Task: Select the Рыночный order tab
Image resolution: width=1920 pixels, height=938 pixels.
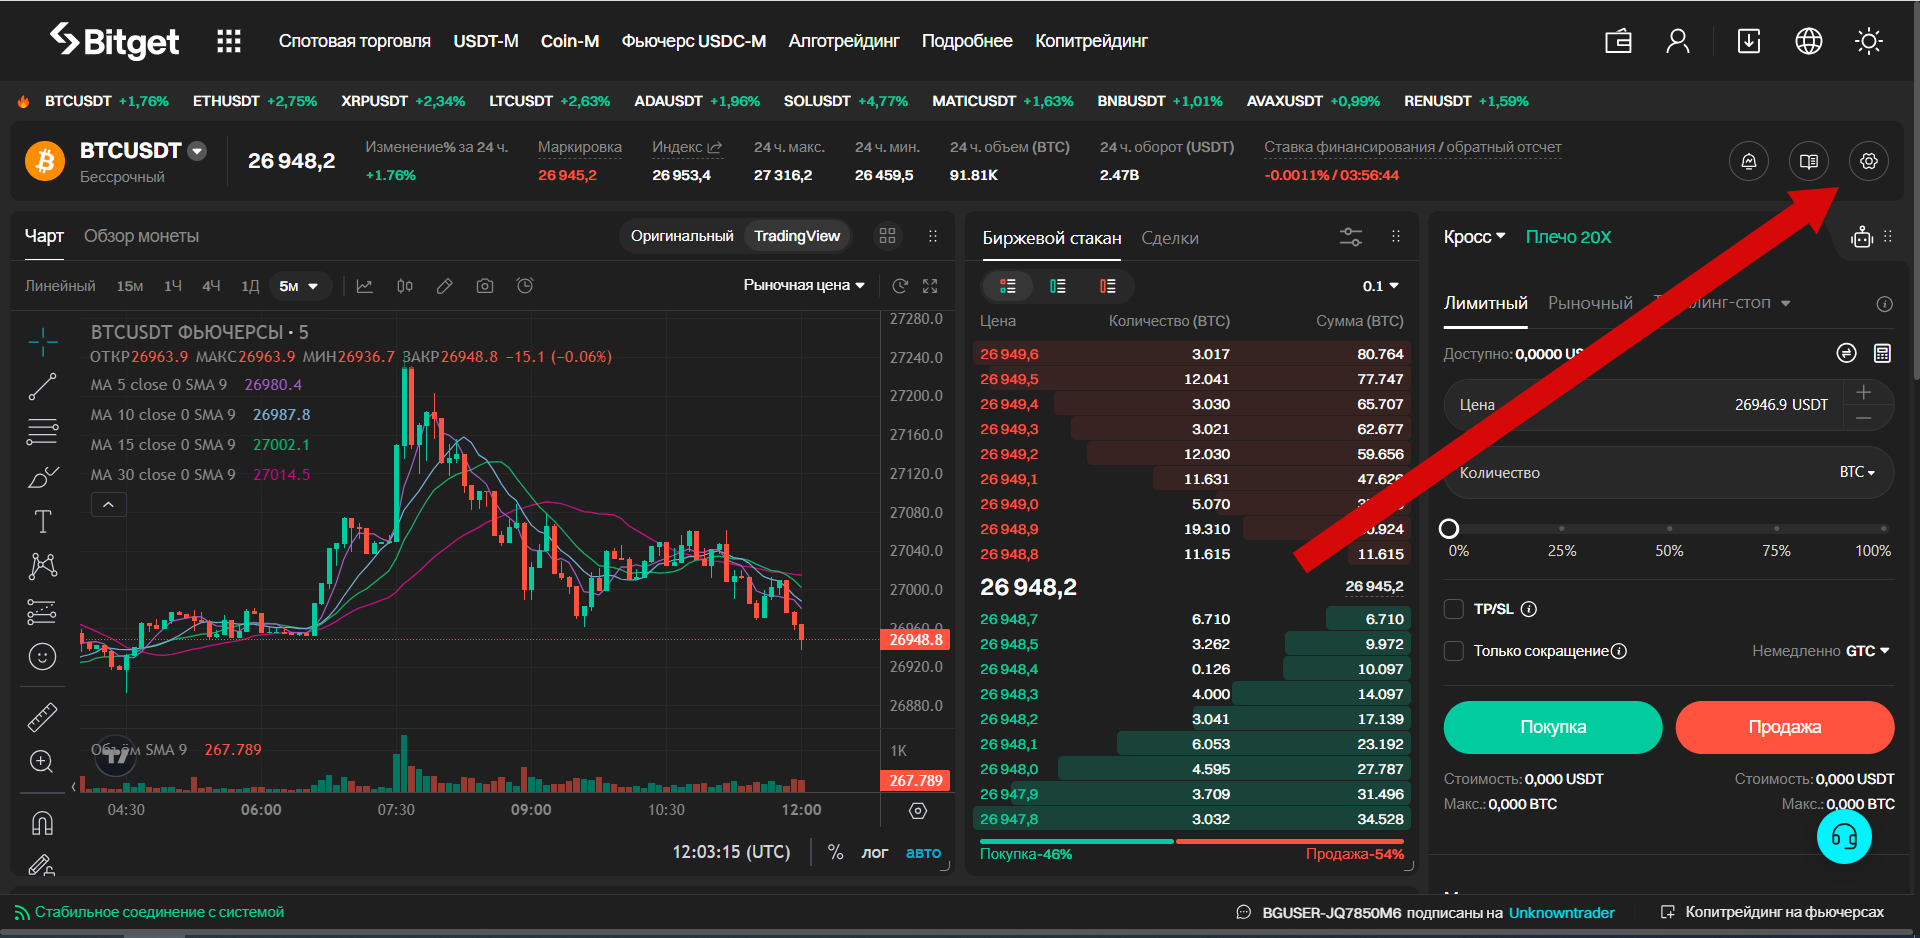Action: tap(1590, 303)
